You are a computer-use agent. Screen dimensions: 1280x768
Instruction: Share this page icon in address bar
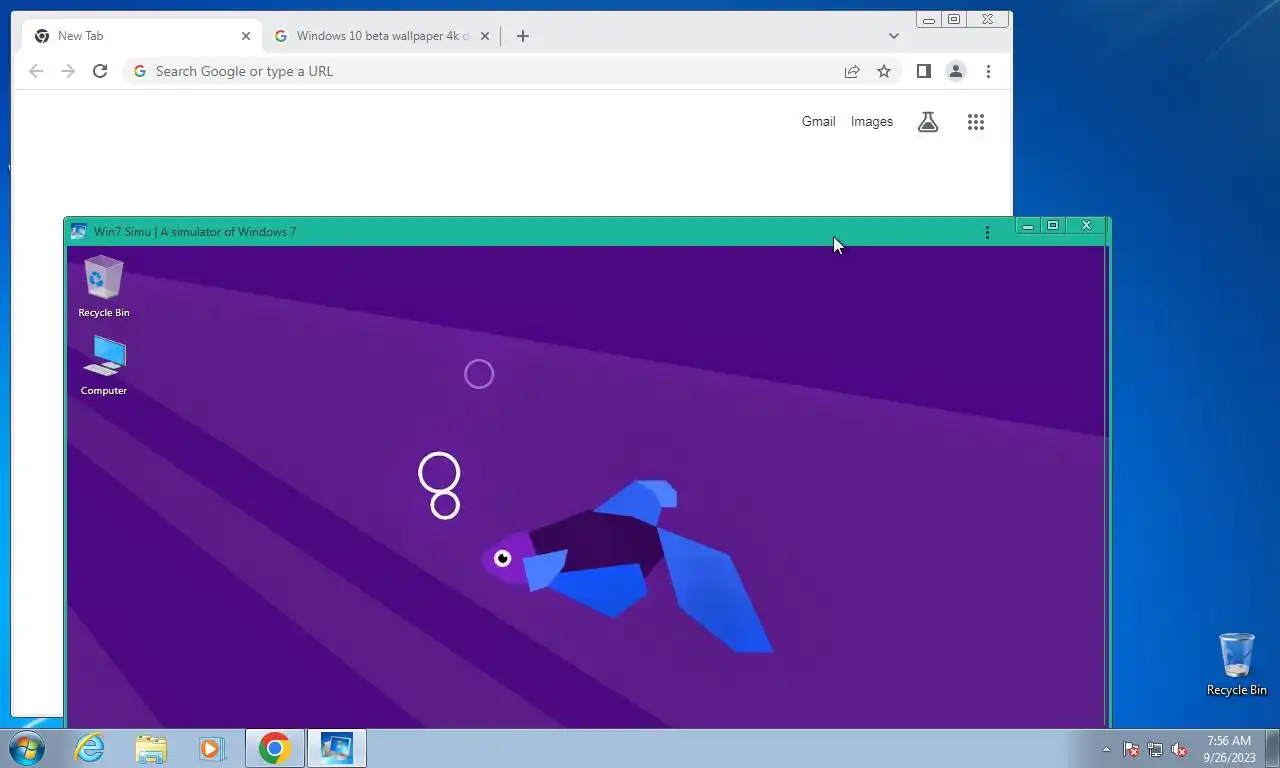(x=852, y=71)
